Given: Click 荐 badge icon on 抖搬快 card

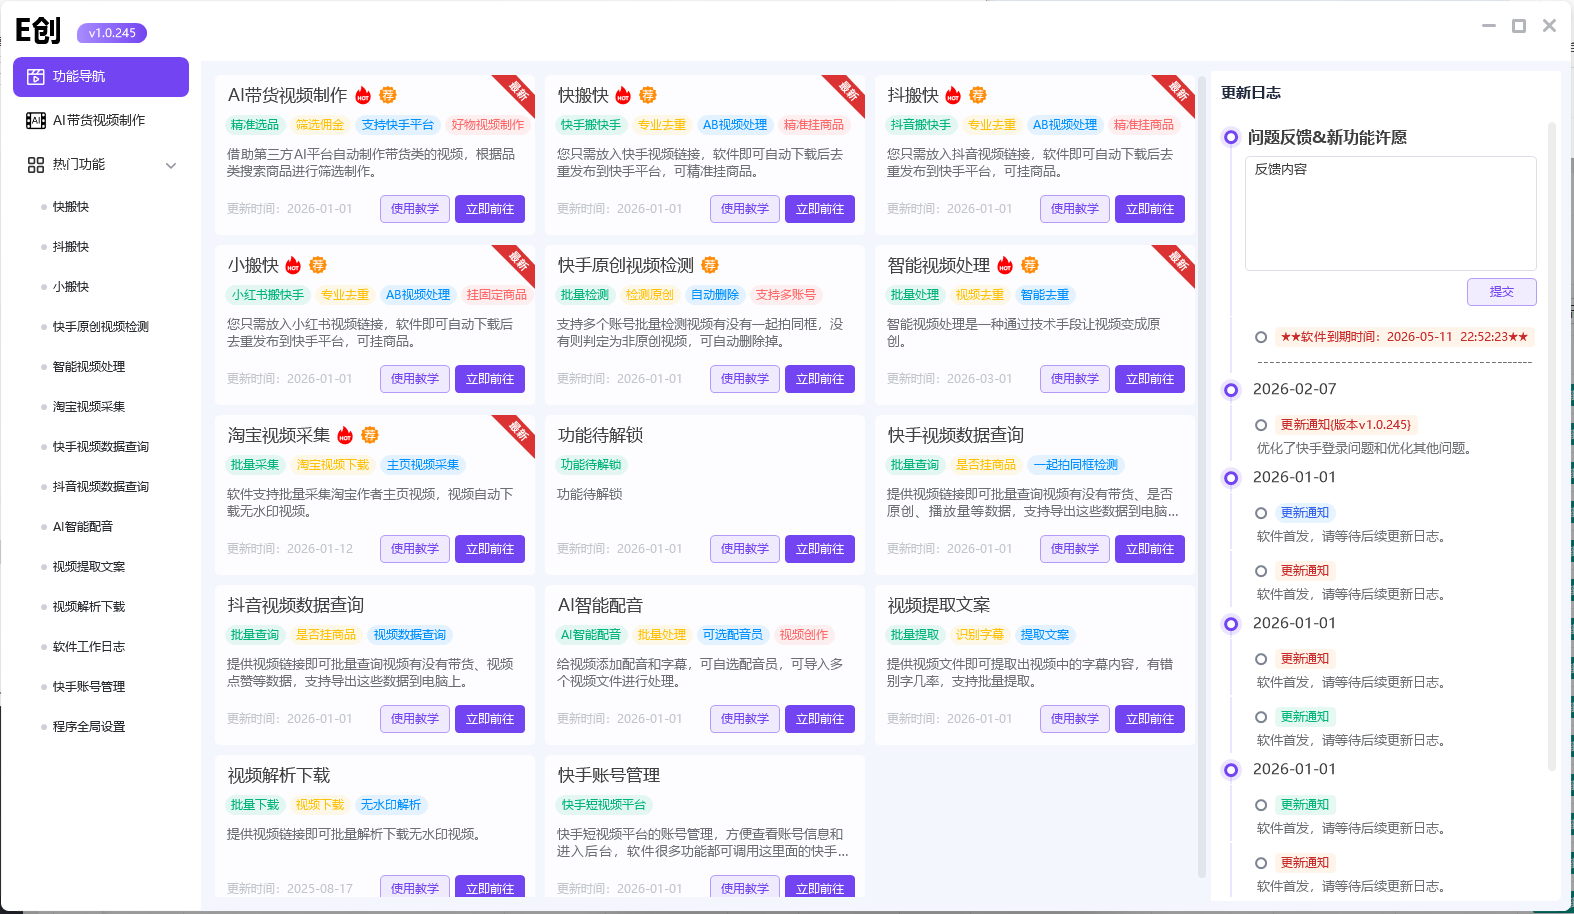Looking at the screenshot, I should (x=978, y=95).
